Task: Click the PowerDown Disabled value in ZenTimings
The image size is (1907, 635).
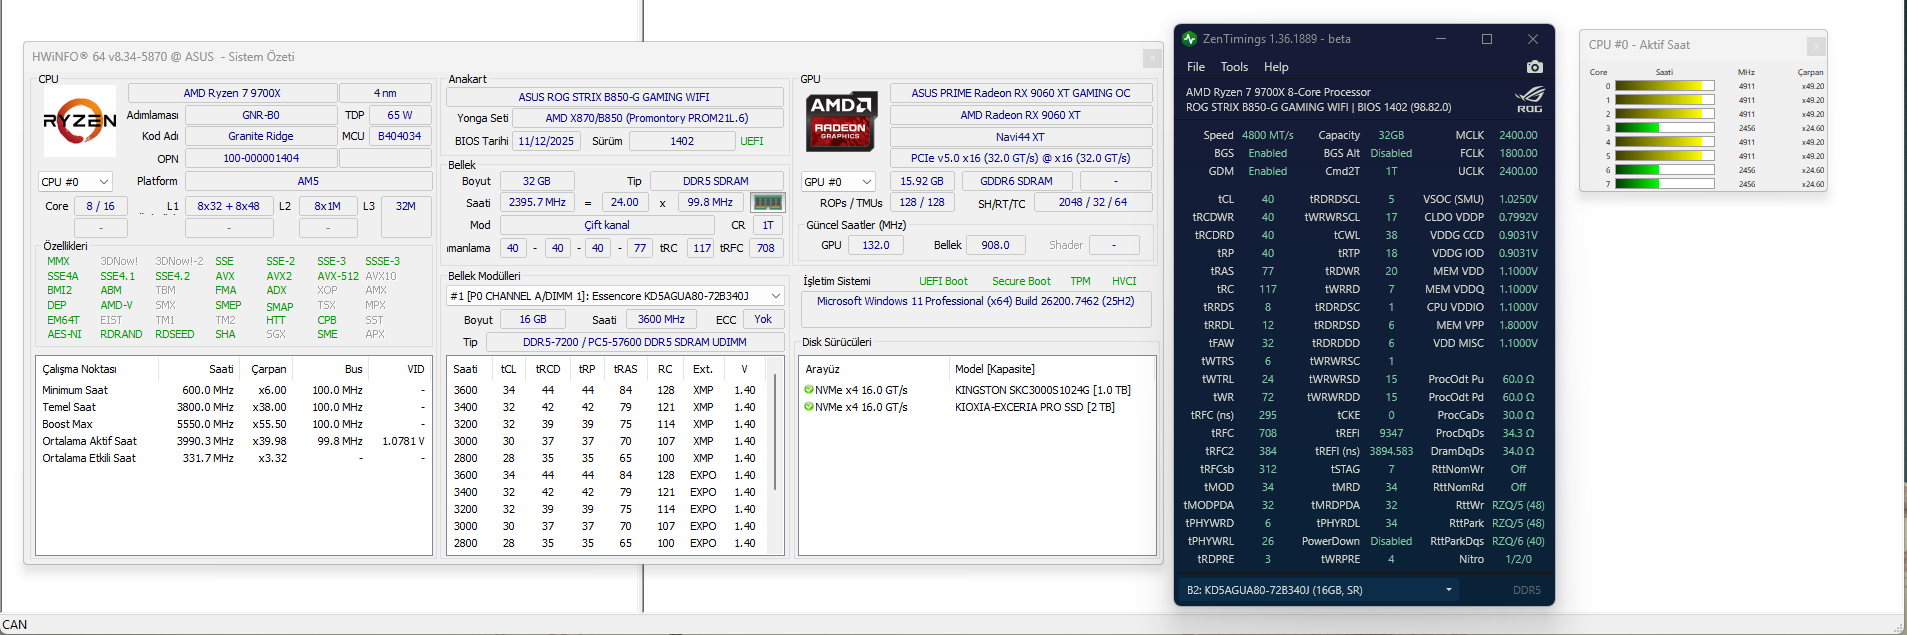Action: [x=1391, y=541]
